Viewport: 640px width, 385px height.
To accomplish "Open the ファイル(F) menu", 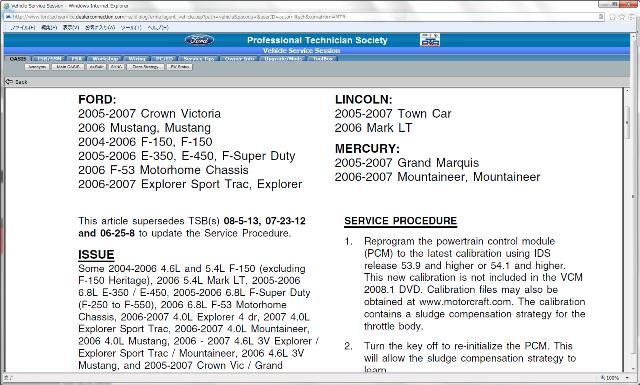I will (23, 27).
